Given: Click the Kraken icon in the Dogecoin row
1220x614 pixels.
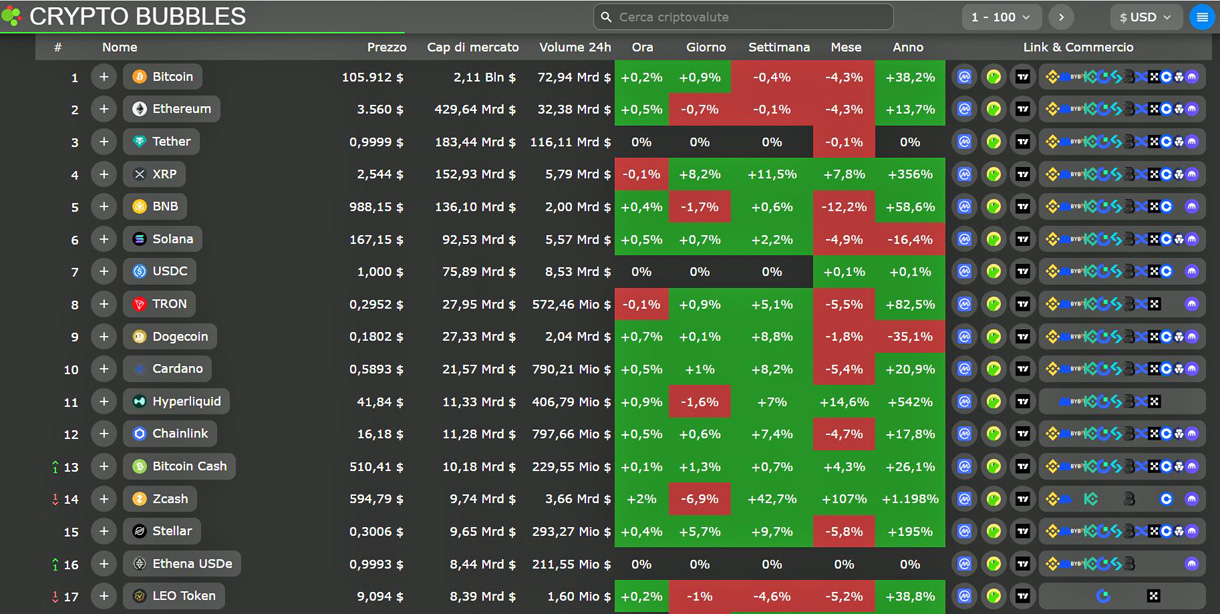Looking at the screenshot, I should (x=1192, y=336).
